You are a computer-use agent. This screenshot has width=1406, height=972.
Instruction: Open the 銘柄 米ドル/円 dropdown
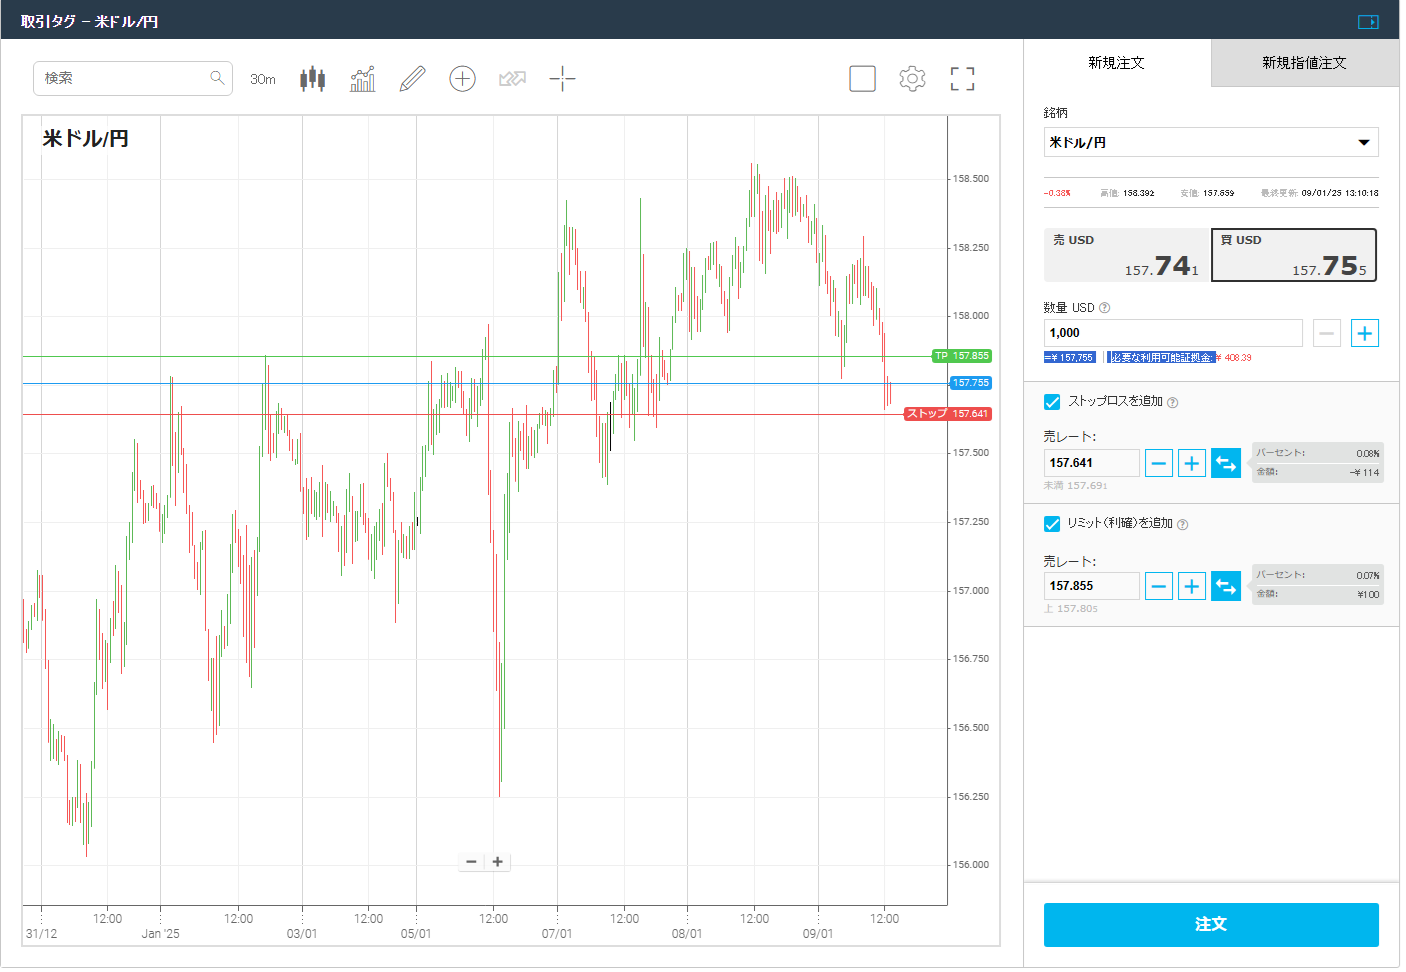(1211, 142)
